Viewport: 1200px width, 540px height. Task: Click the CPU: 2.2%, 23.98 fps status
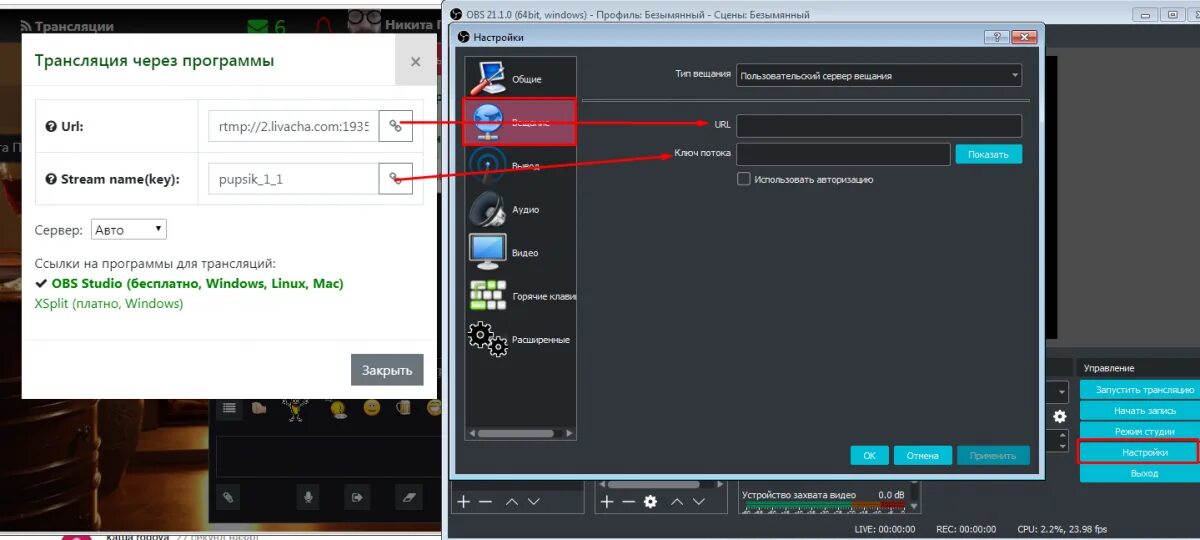click(x=1062, y=529)
